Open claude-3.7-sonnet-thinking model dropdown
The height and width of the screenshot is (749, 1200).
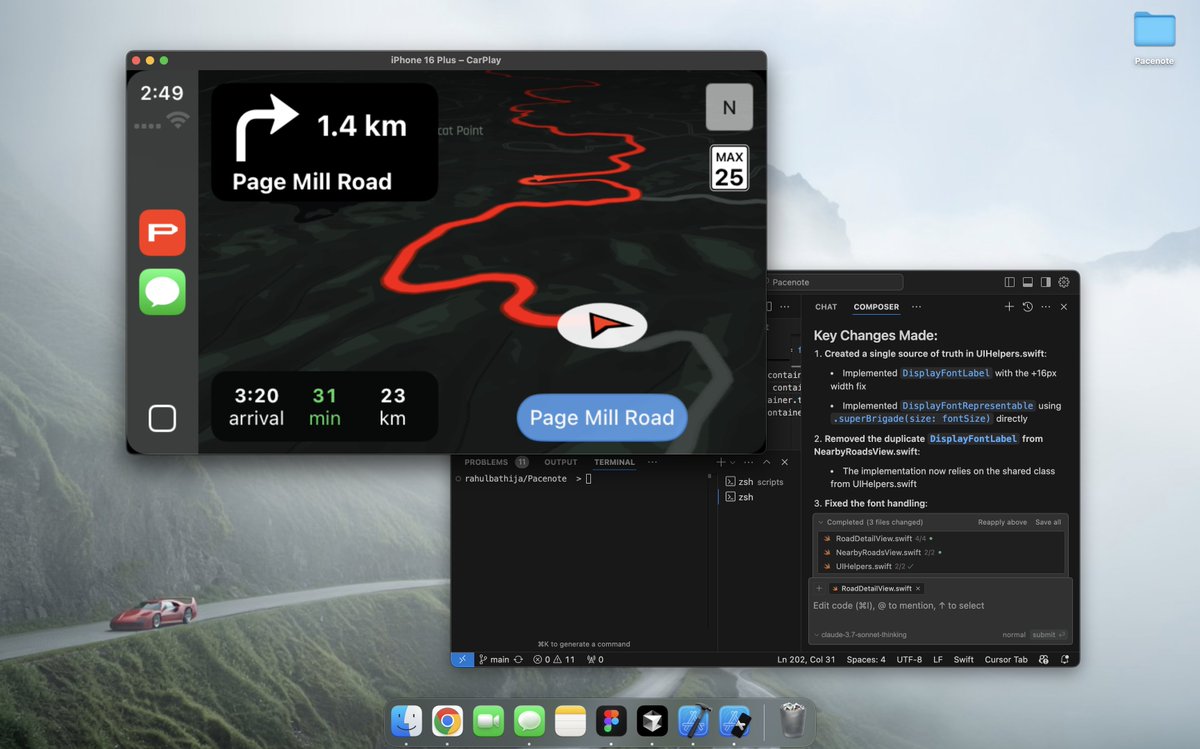(x=863, y=635)
